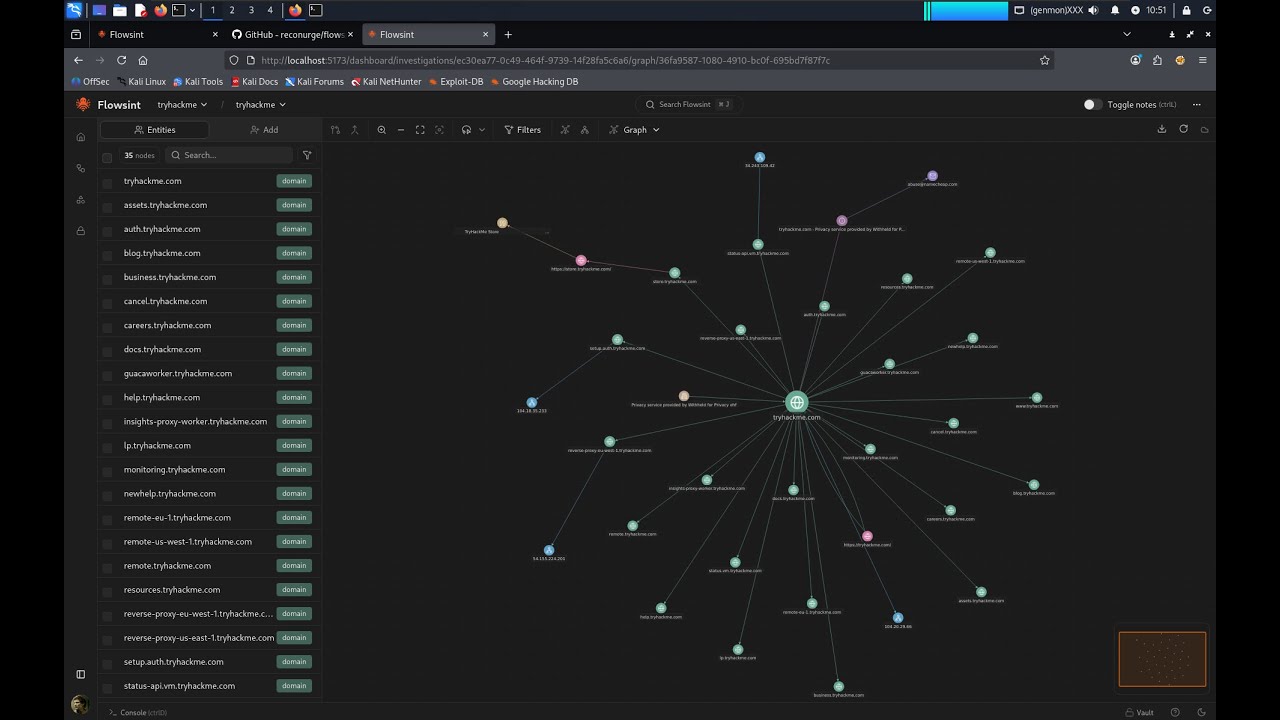This screenshot has width=1280, height=720.
Task: Switch to the first Flowsint browser tab
Action: [x=157, y=34]
